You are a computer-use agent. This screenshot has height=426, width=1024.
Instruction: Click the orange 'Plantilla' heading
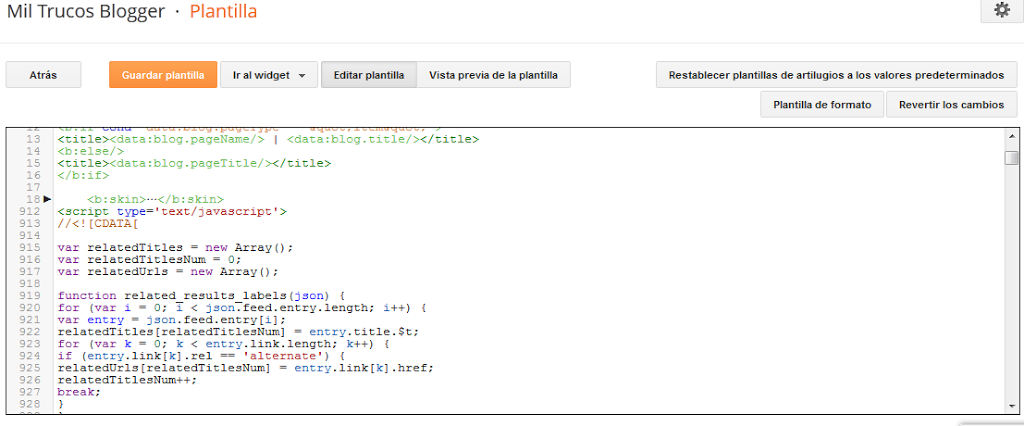click(x=223, y=12)
